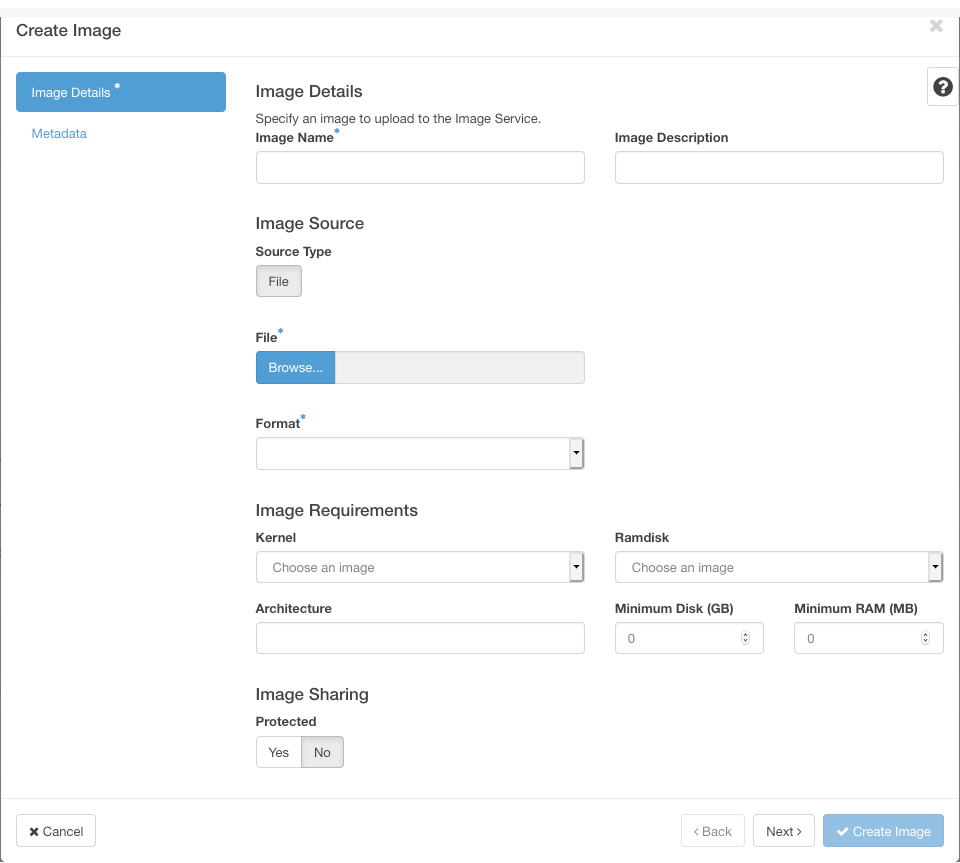Focus the Image Description field

pyautogui.click(x=778, y=168)
